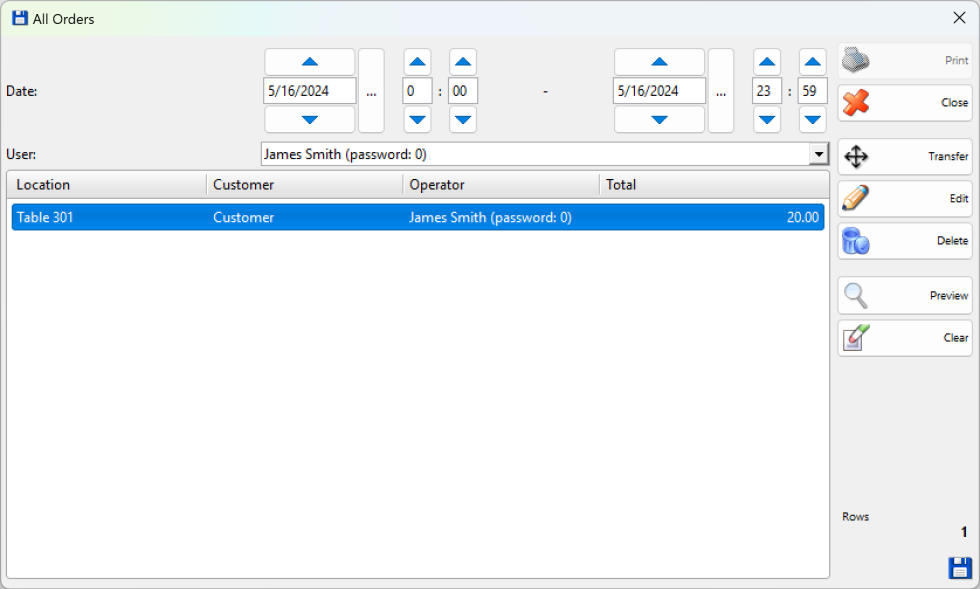Decrease the start hour value 0
The width and height of the screenshot is (980, 589).
click(x=418, y=119)
